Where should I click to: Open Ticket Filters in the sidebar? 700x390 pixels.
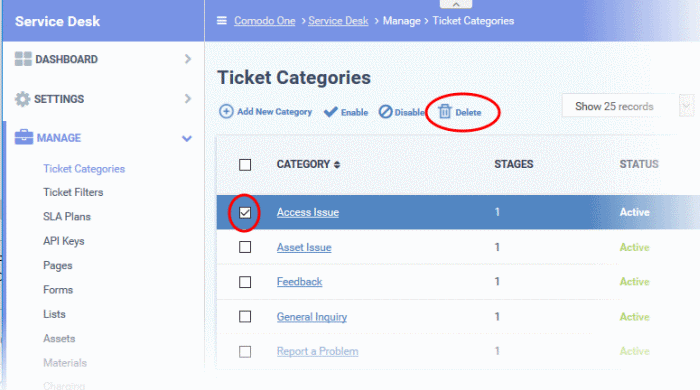click(x=73, y=192)
